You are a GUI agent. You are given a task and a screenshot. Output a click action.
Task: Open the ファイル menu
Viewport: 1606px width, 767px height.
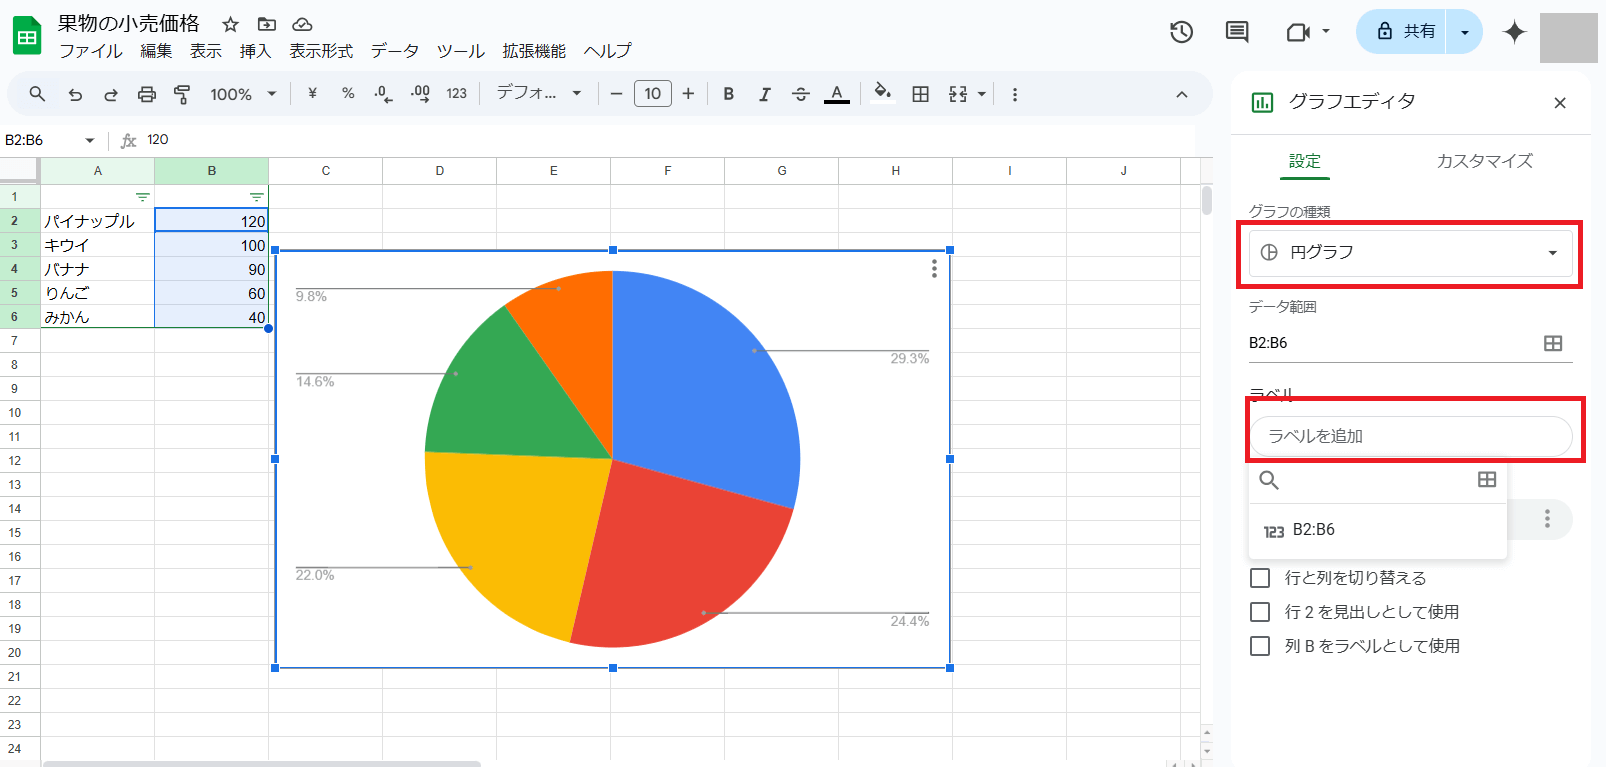pyautogui.click(x=90, y=51)
